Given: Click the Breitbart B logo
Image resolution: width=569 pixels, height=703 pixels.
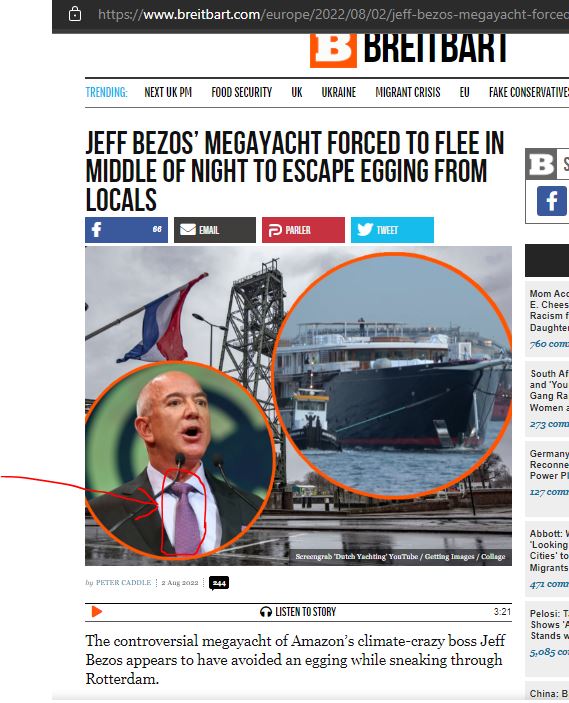Looking at the screenshot, I should tap(333, 49).
